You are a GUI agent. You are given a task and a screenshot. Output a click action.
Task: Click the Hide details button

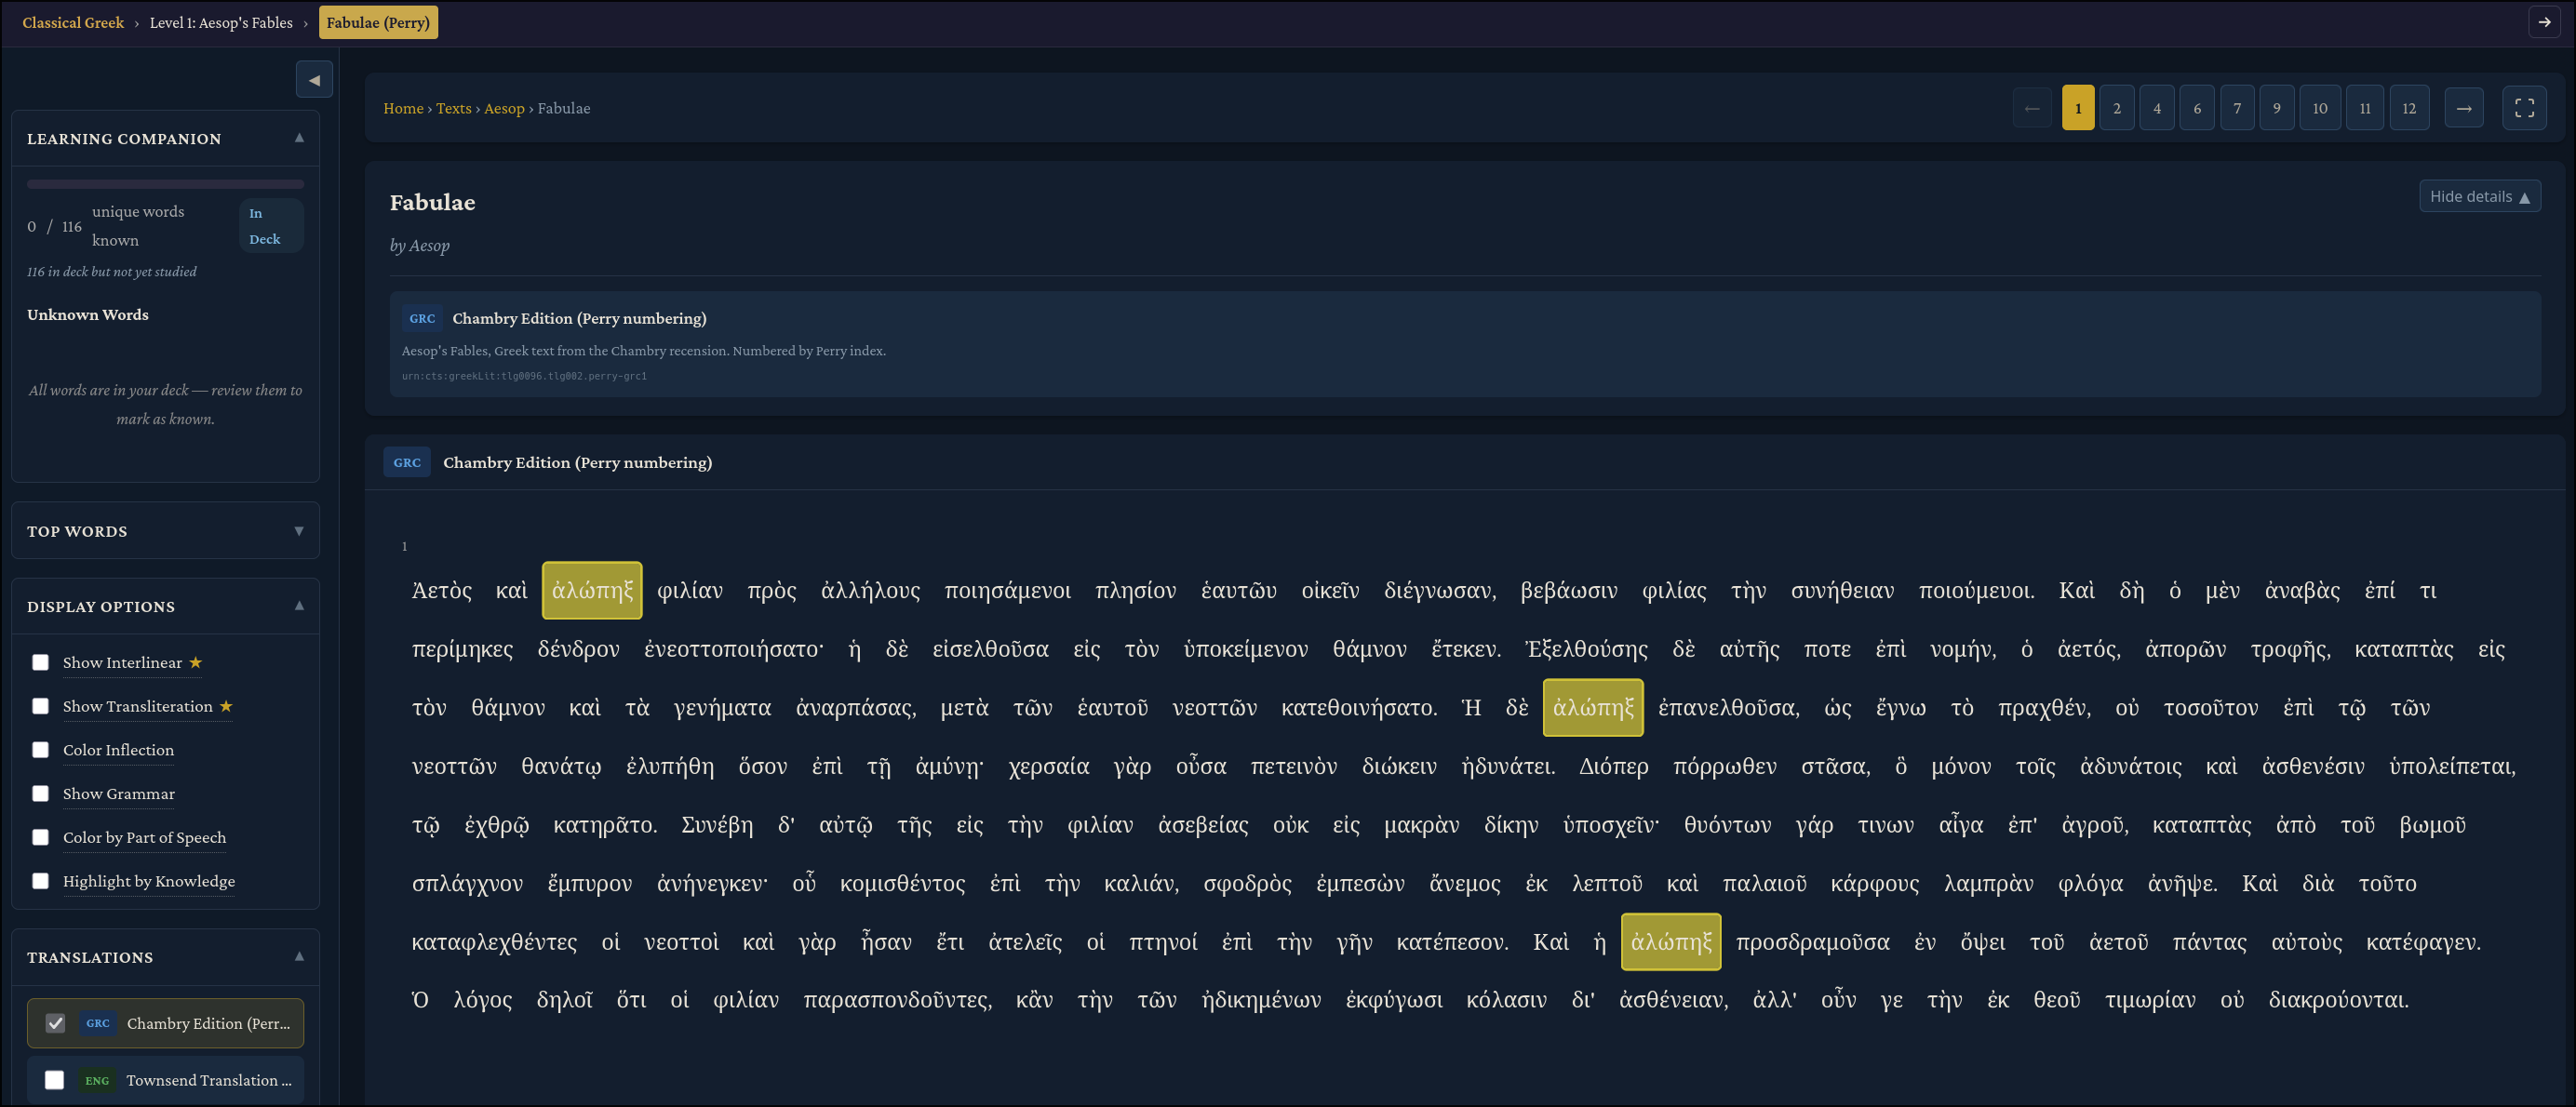(2479, 196)
